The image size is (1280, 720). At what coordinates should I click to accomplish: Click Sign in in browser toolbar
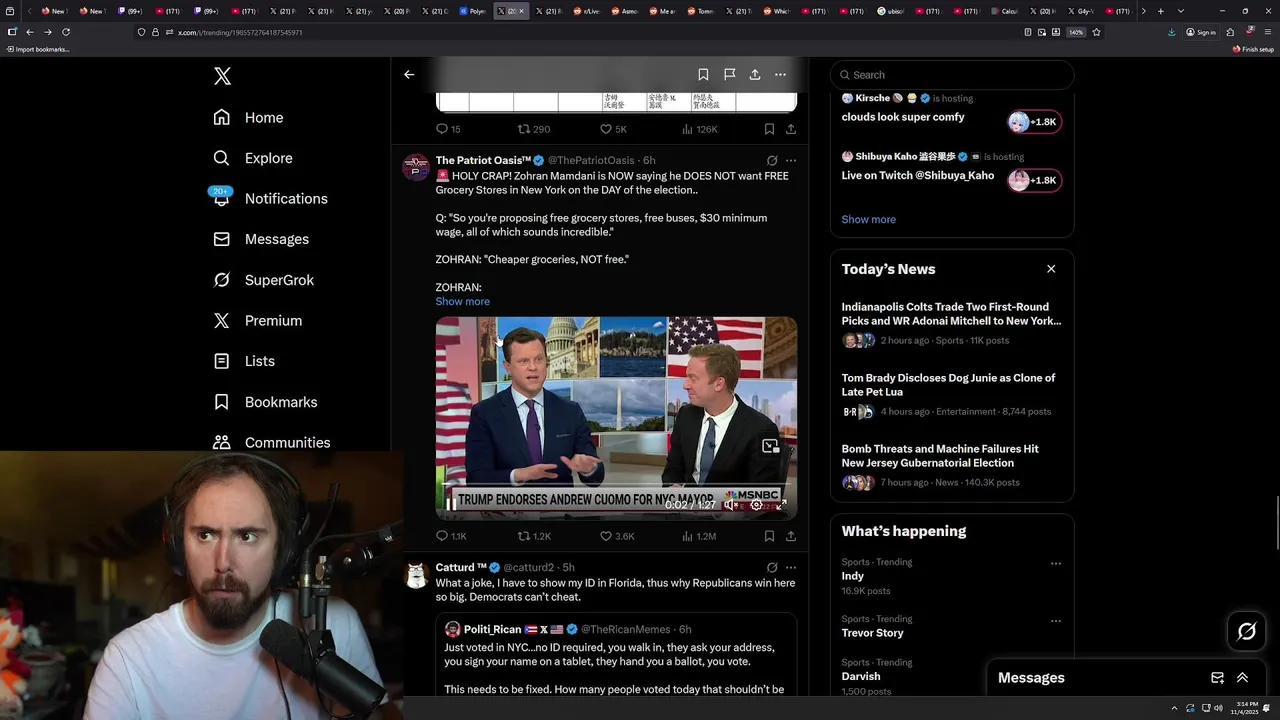[1201, 32]
